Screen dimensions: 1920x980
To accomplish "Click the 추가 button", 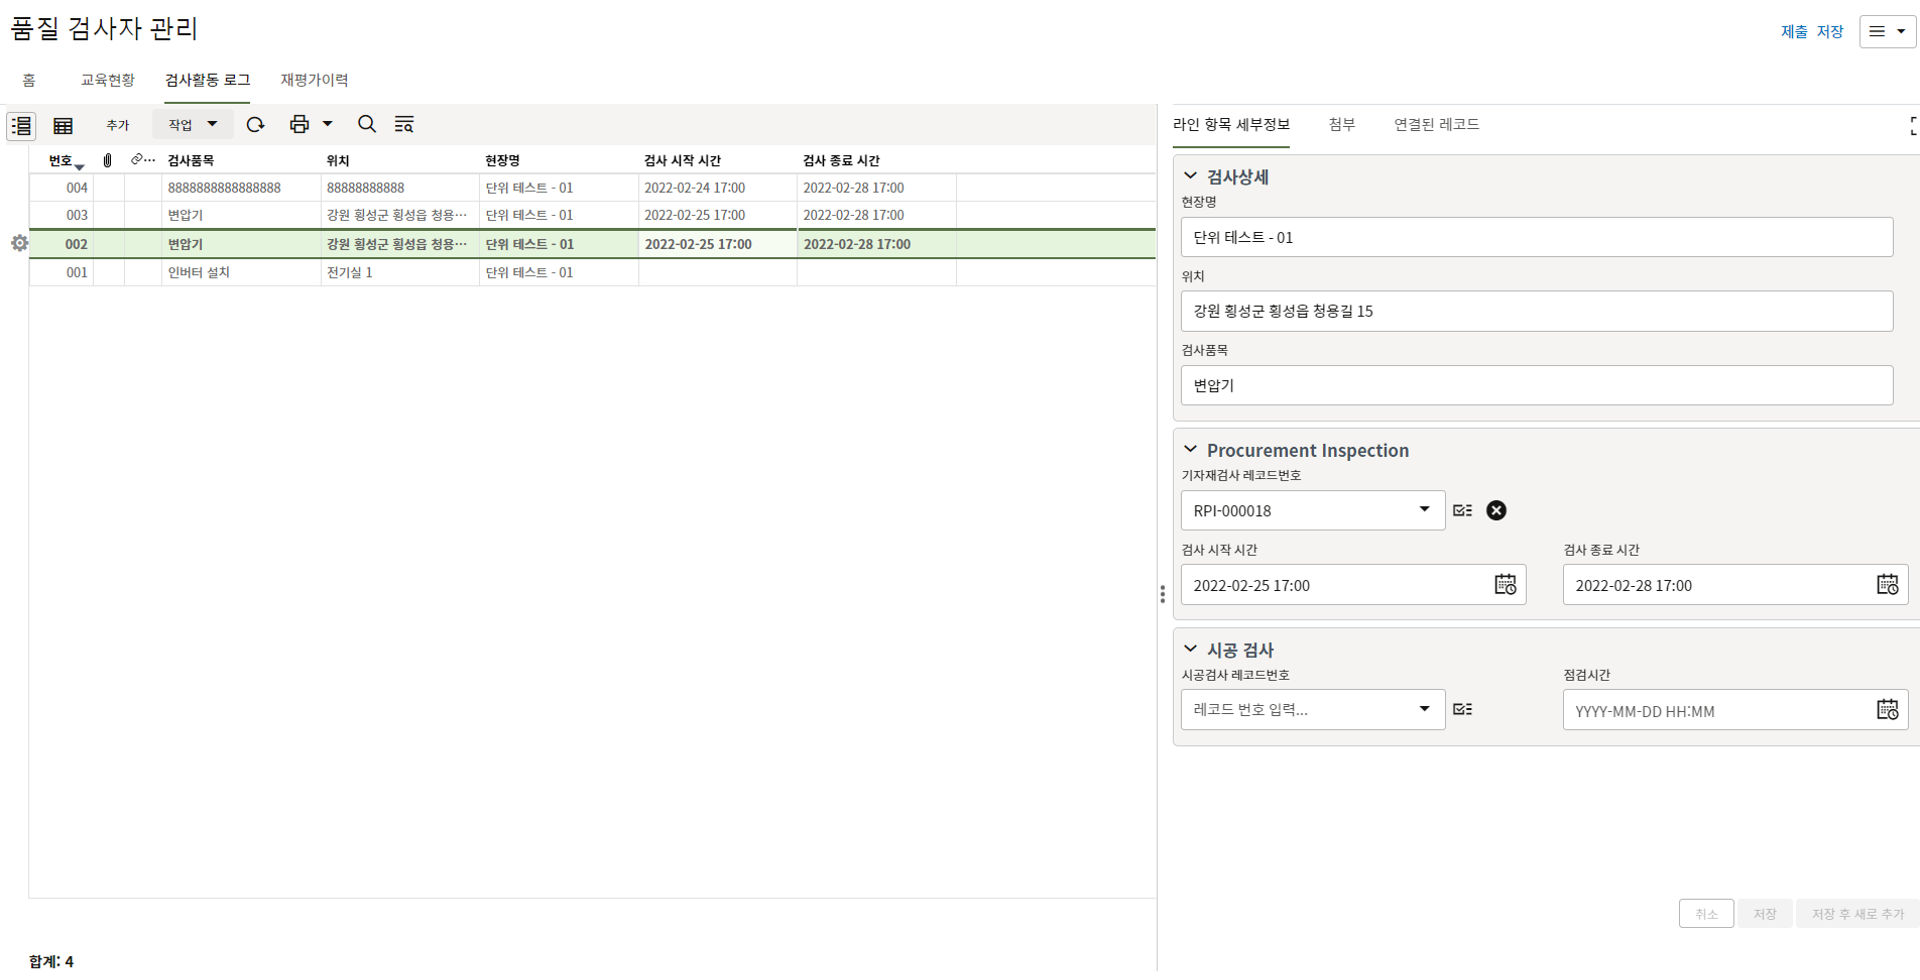I will [117, 125].
